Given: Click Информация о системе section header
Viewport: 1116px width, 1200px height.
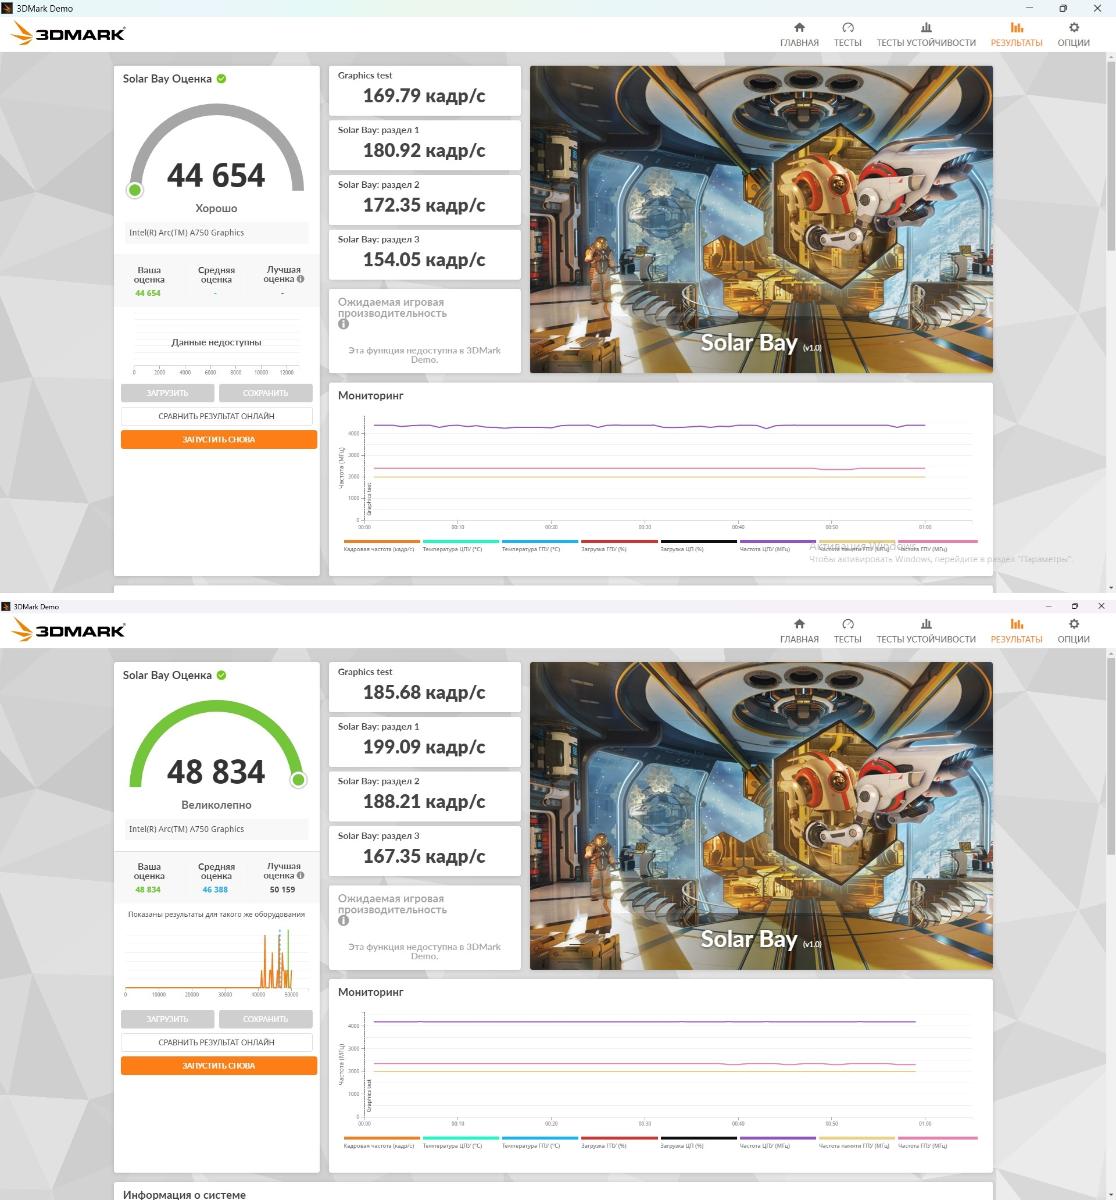Looking at the screenshot, I should click(x=184, y=1194).
